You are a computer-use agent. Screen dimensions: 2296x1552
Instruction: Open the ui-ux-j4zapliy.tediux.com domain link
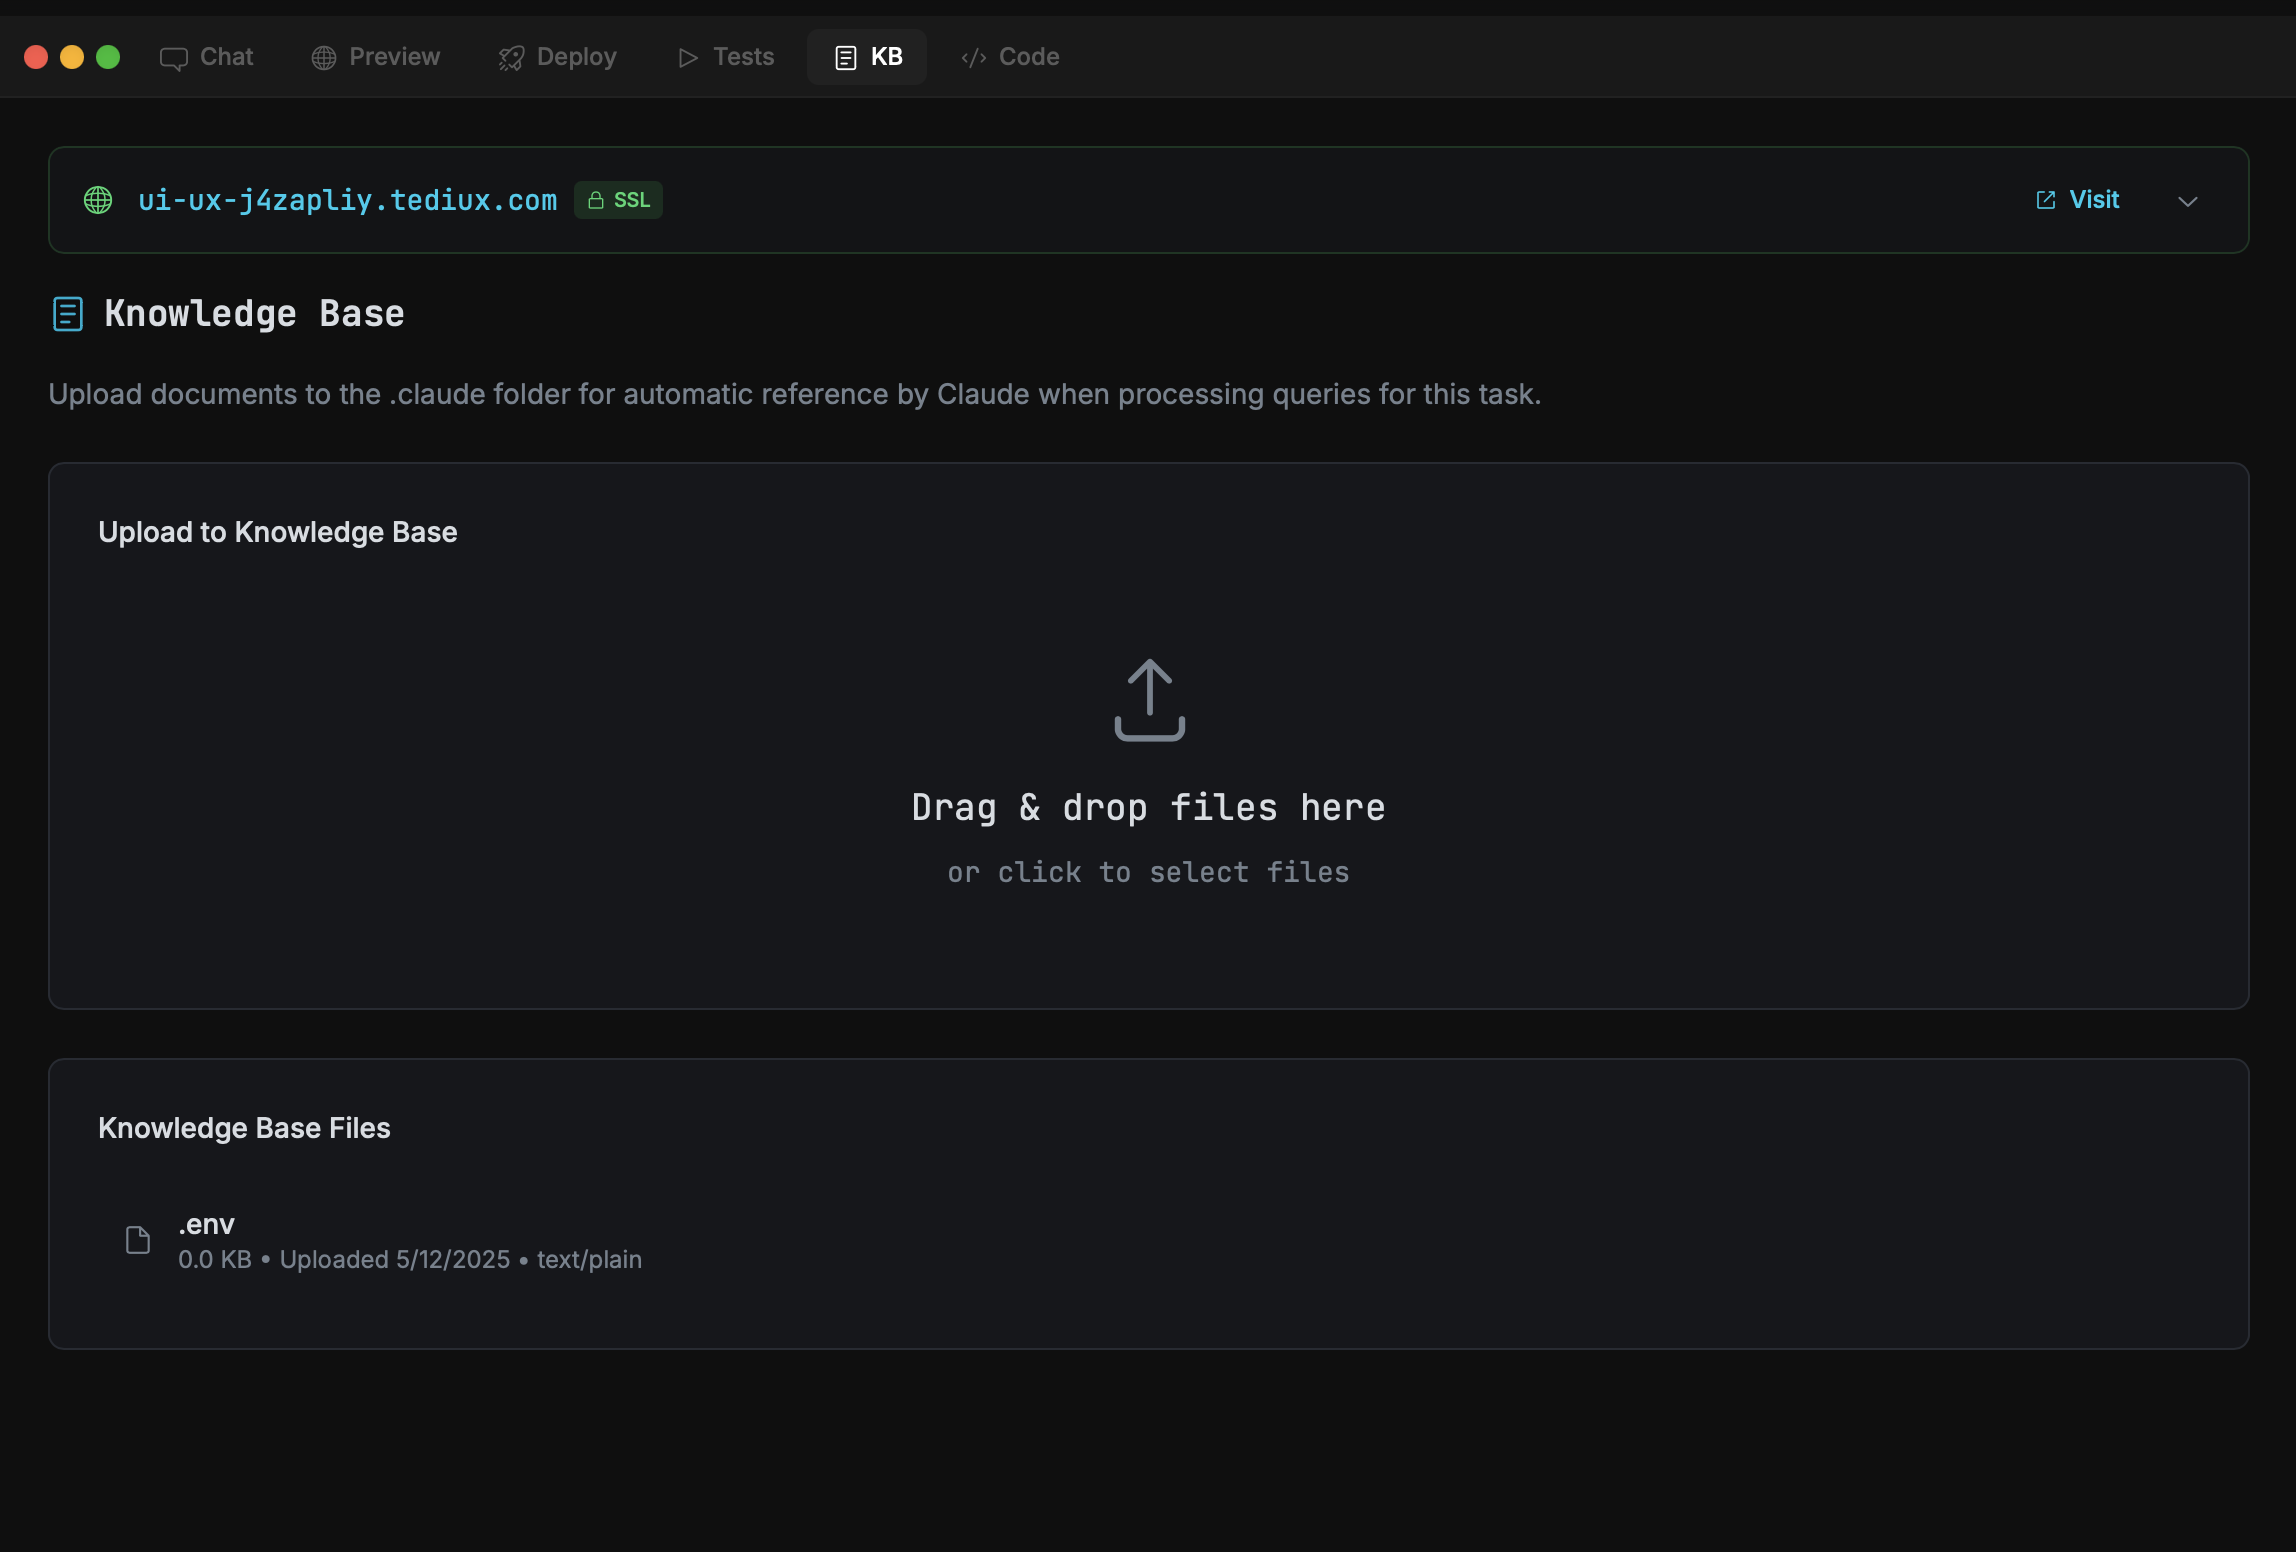(x=347, y=201)
